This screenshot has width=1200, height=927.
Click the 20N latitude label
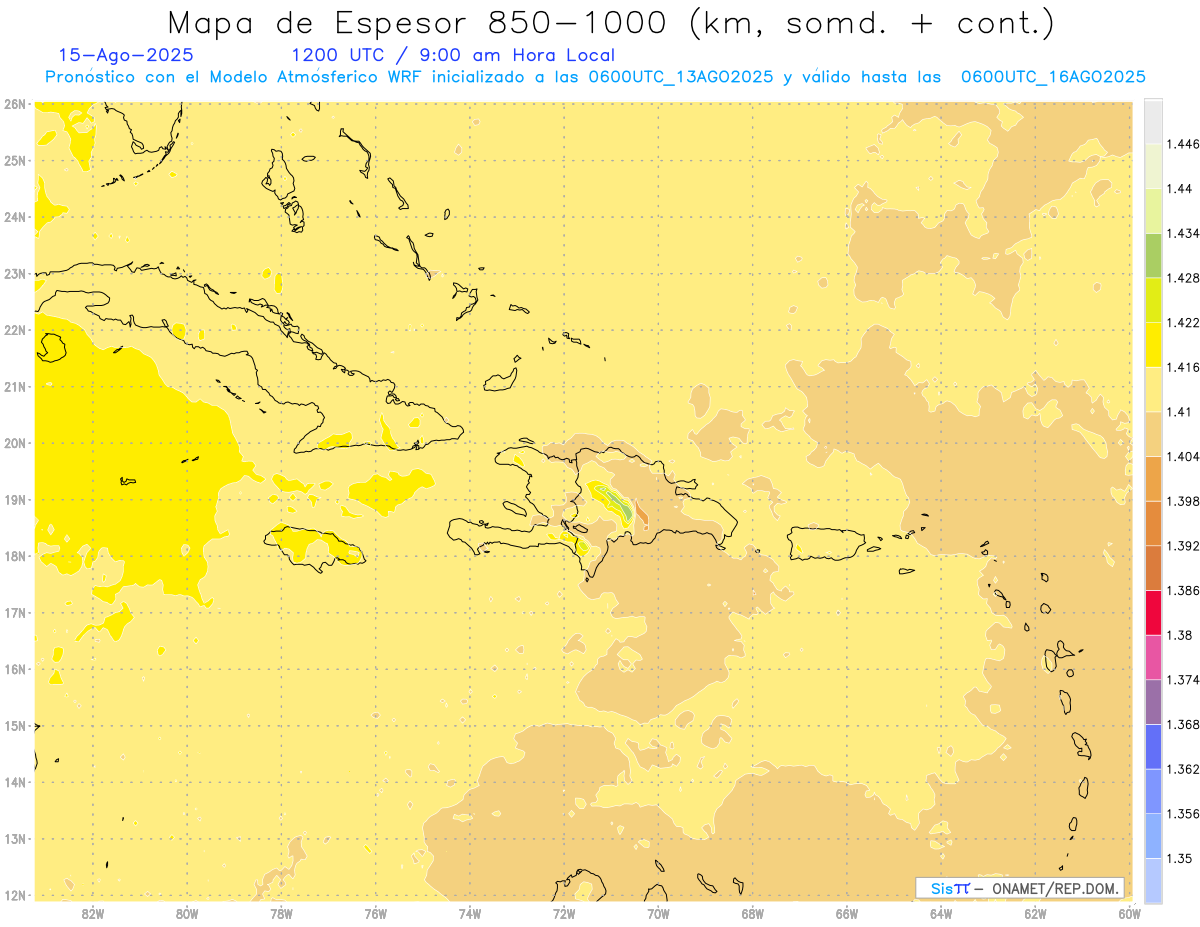(x=14, y=443)
